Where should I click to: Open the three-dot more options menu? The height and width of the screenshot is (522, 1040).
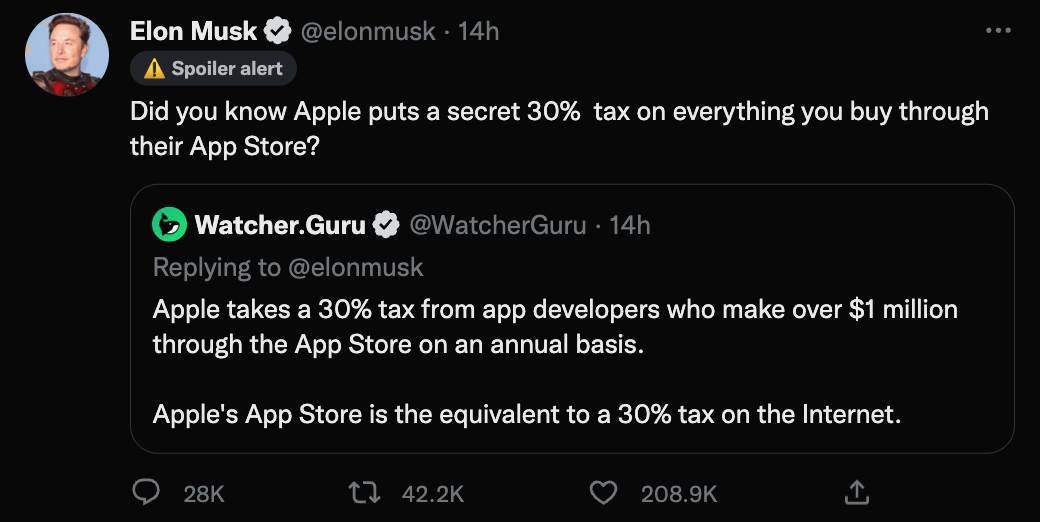click(x=998, y=31)
